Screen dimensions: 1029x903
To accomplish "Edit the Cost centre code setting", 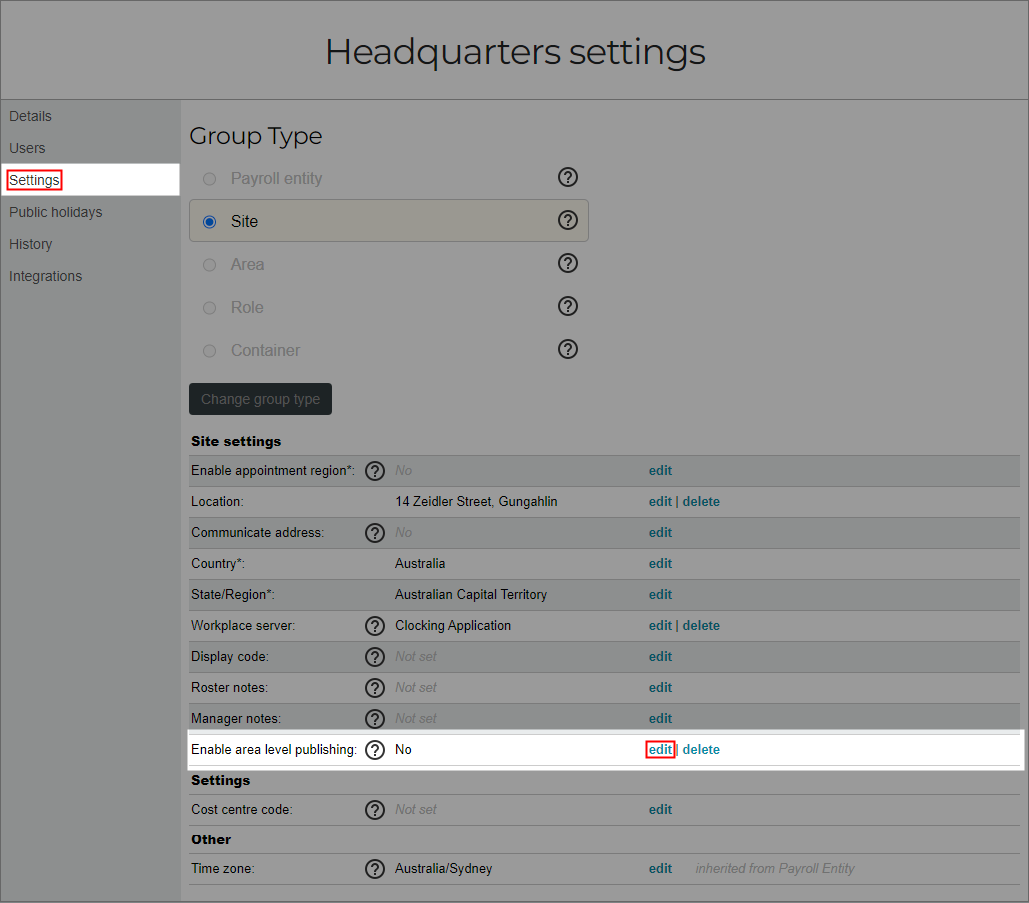I will (x=660, y=809).
